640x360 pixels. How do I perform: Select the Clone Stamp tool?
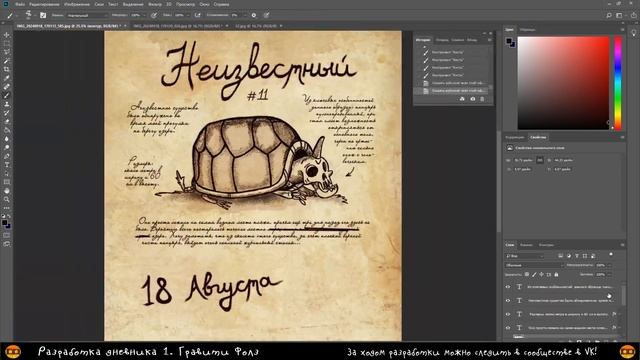pos(7,104)
